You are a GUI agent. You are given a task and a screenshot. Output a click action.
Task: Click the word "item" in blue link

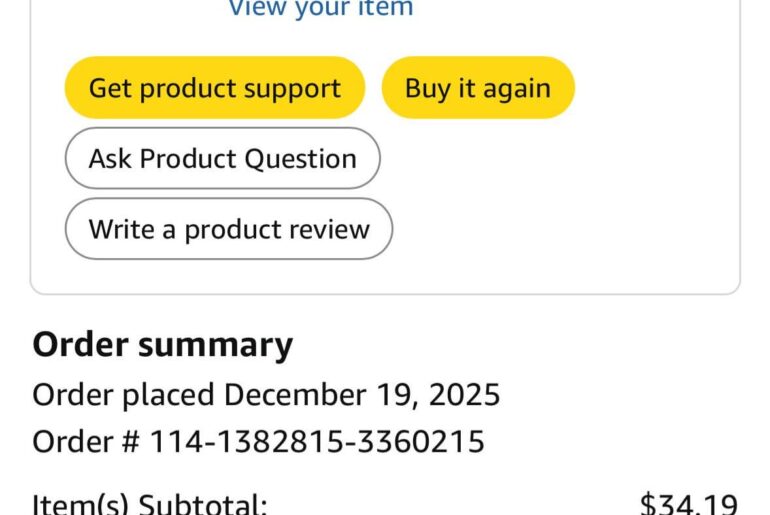coord(387,9)
